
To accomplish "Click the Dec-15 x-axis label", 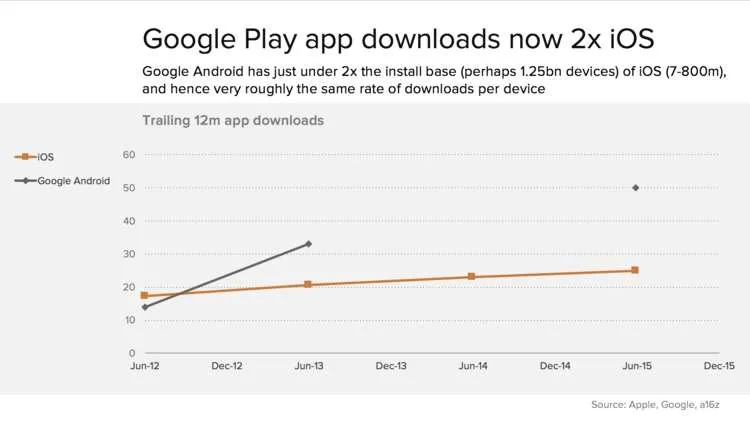I will coord(719,366).
